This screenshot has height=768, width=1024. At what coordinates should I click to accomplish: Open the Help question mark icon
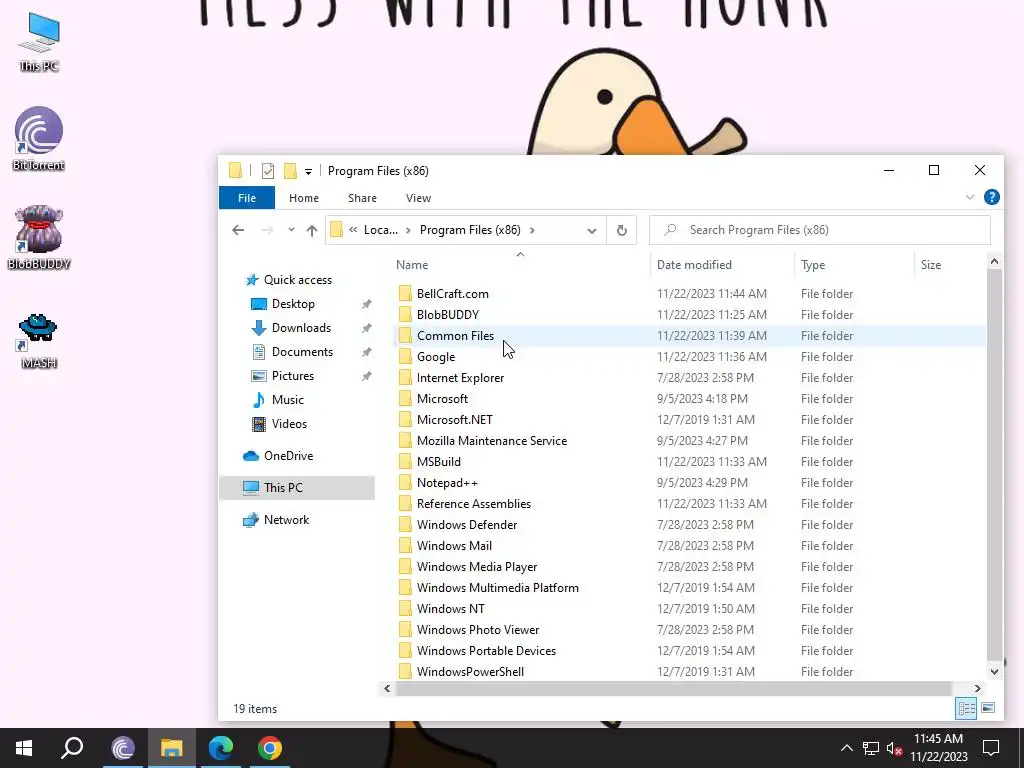click(x=991, y=197)
